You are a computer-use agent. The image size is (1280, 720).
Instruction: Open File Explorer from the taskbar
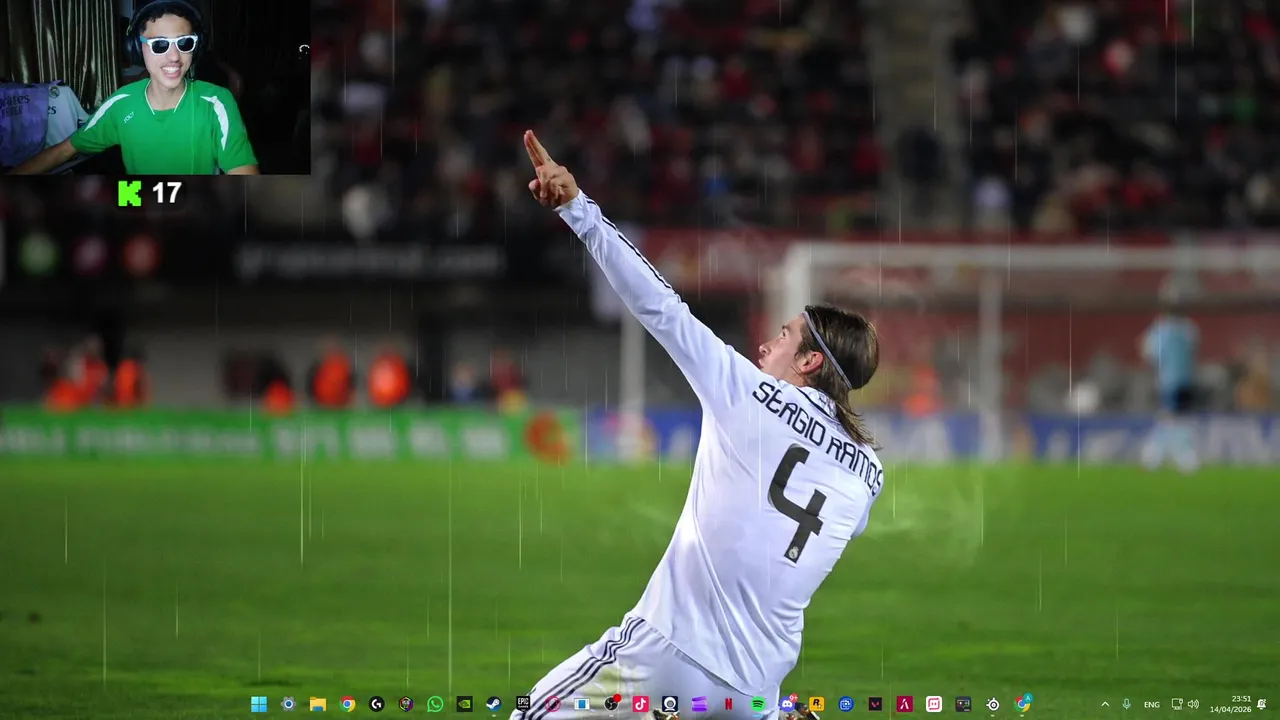pyautogui.click(x=318, y=704)
